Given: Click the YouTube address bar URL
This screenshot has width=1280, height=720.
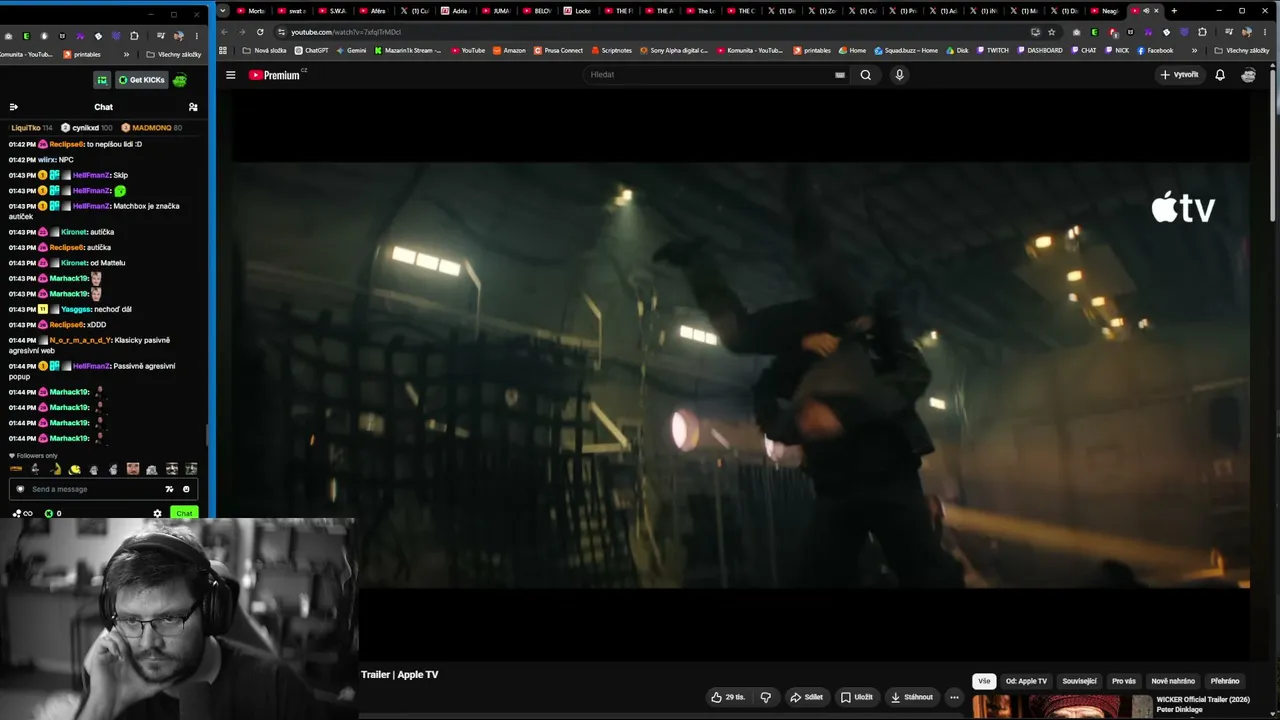Looking at the screenshot, I should tap(346, 32).
